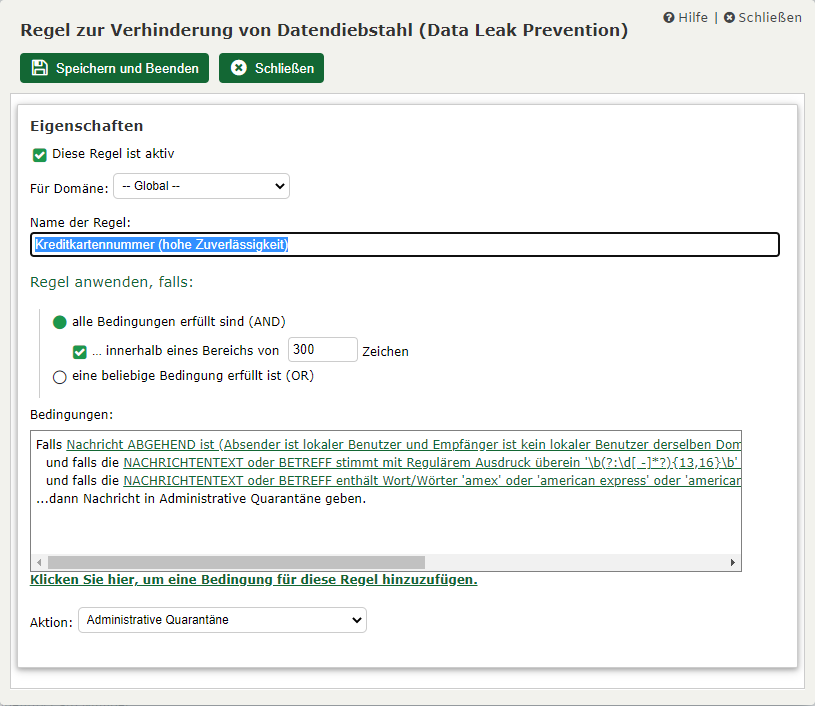Image resolution: width=815 pixels, height=706 pixels.
Task: Uncheck 'Diese Regel ist aktiv' checkbox
Action: point(40,154)
